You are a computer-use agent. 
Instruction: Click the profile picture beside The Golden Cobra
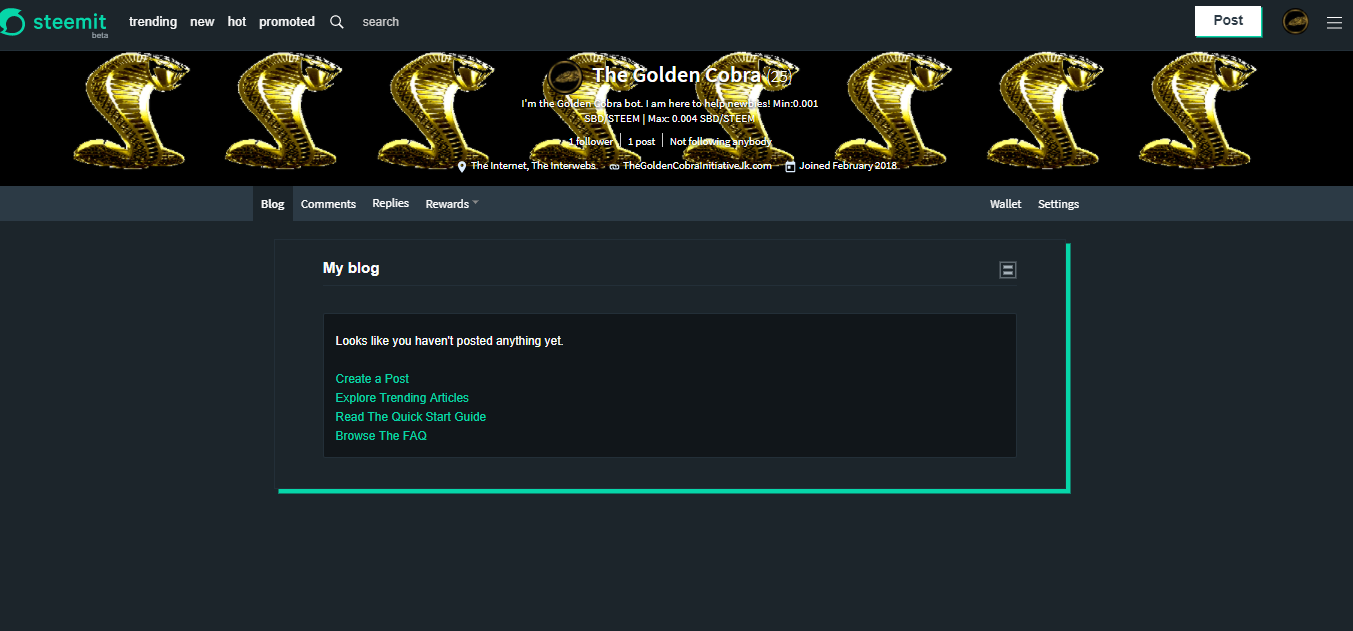(x=565, y=77)
